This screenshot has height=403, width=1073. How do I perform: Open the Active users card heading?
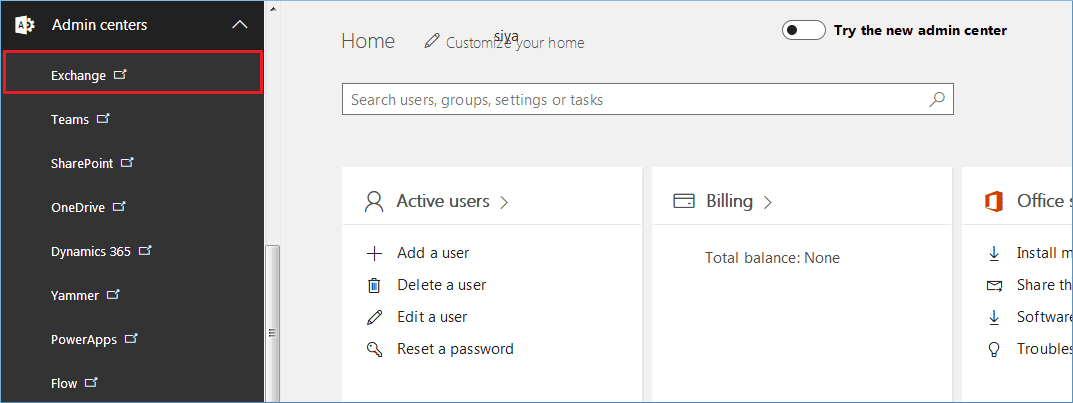(443, 201)
